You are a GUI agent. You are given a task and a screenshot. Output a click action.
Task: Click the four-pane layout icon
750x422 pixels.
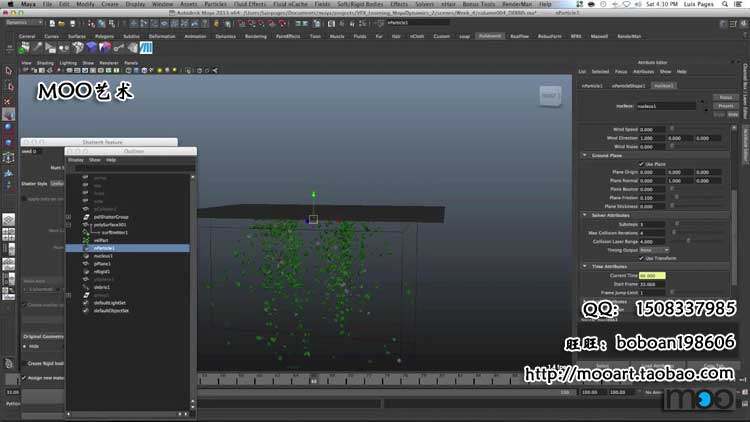[9, 234]
